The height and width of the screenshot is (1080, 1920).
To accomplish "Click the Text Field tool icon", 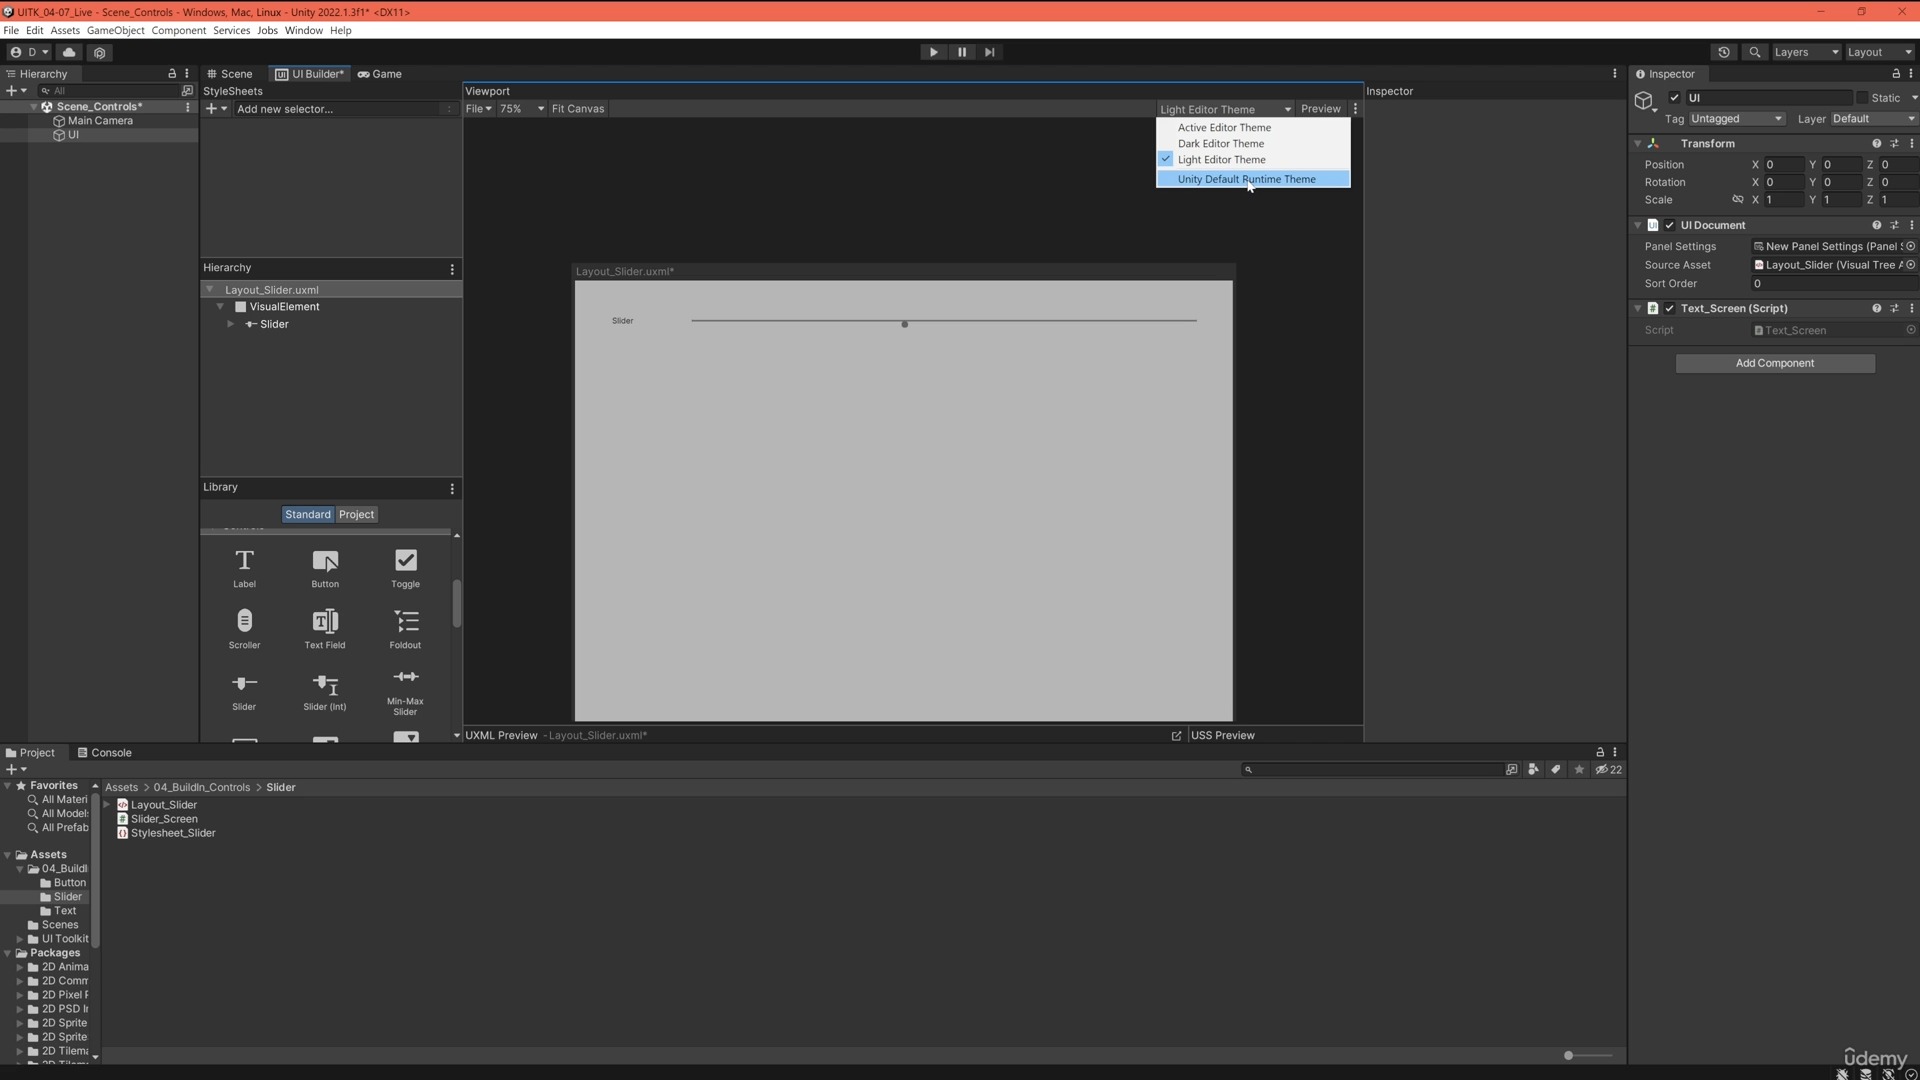I will click(324, 621).
